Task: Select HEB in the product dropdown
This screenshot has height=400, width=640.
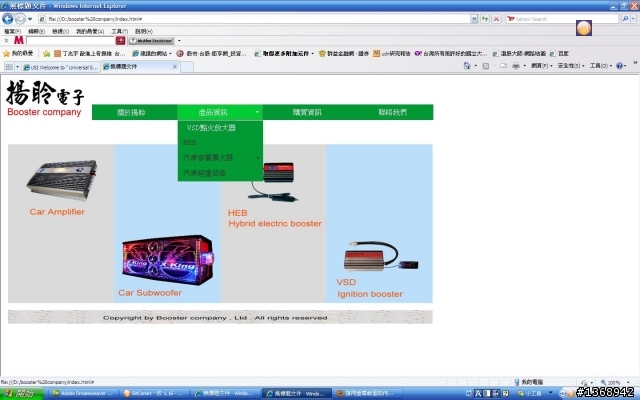Action: tap(220, 142)
